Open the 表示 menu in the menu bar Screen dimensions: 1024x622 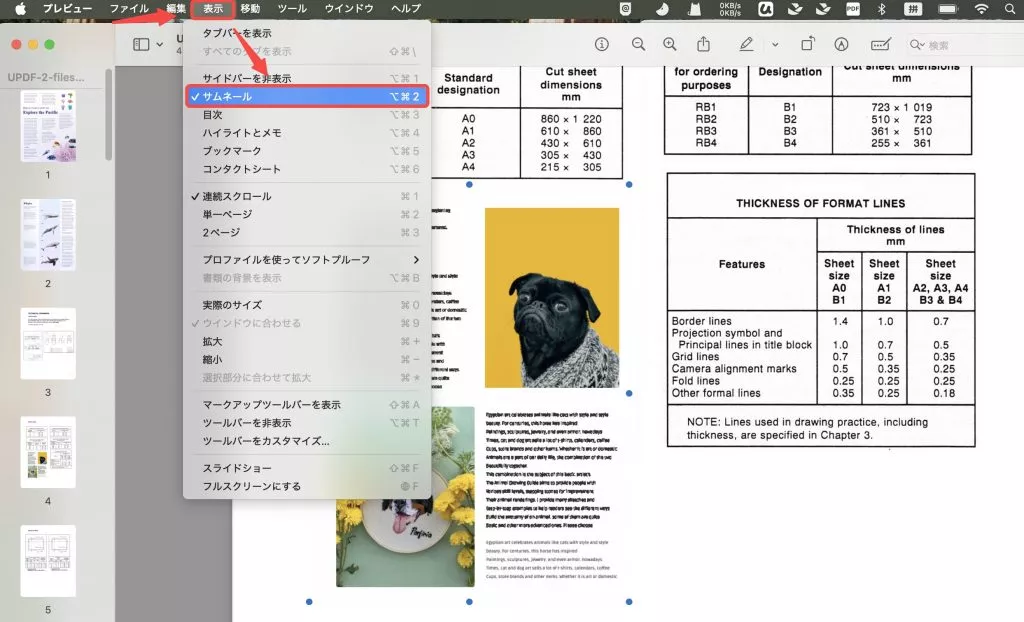(213, 8)
